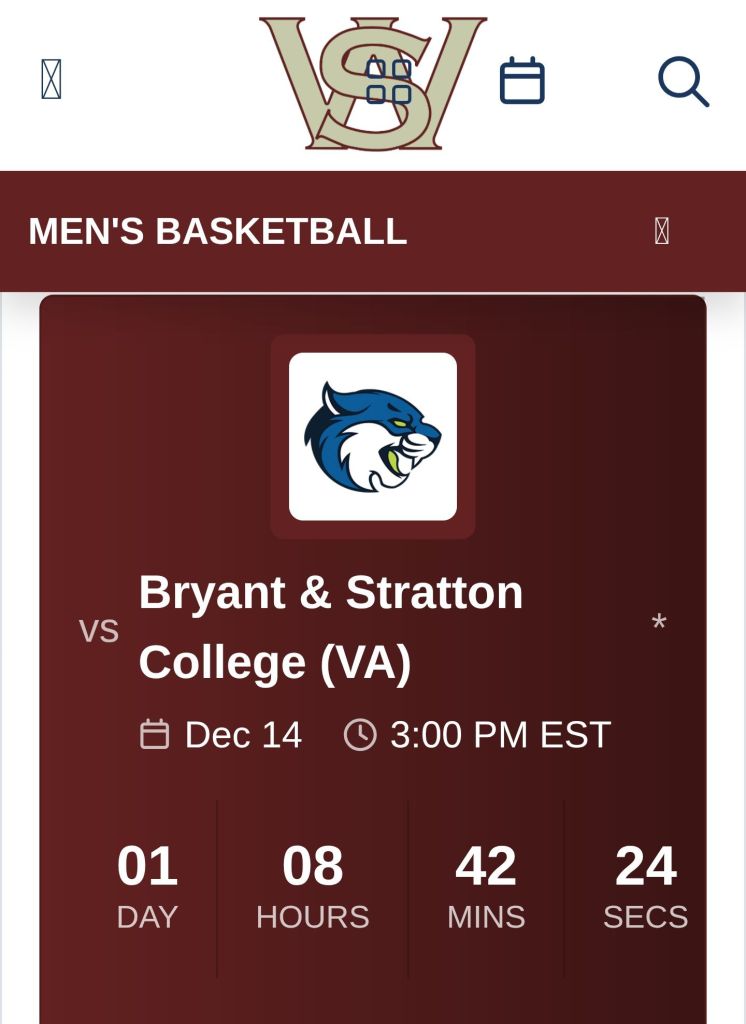Select the Dec 14 date text

[x=243, y=735]
